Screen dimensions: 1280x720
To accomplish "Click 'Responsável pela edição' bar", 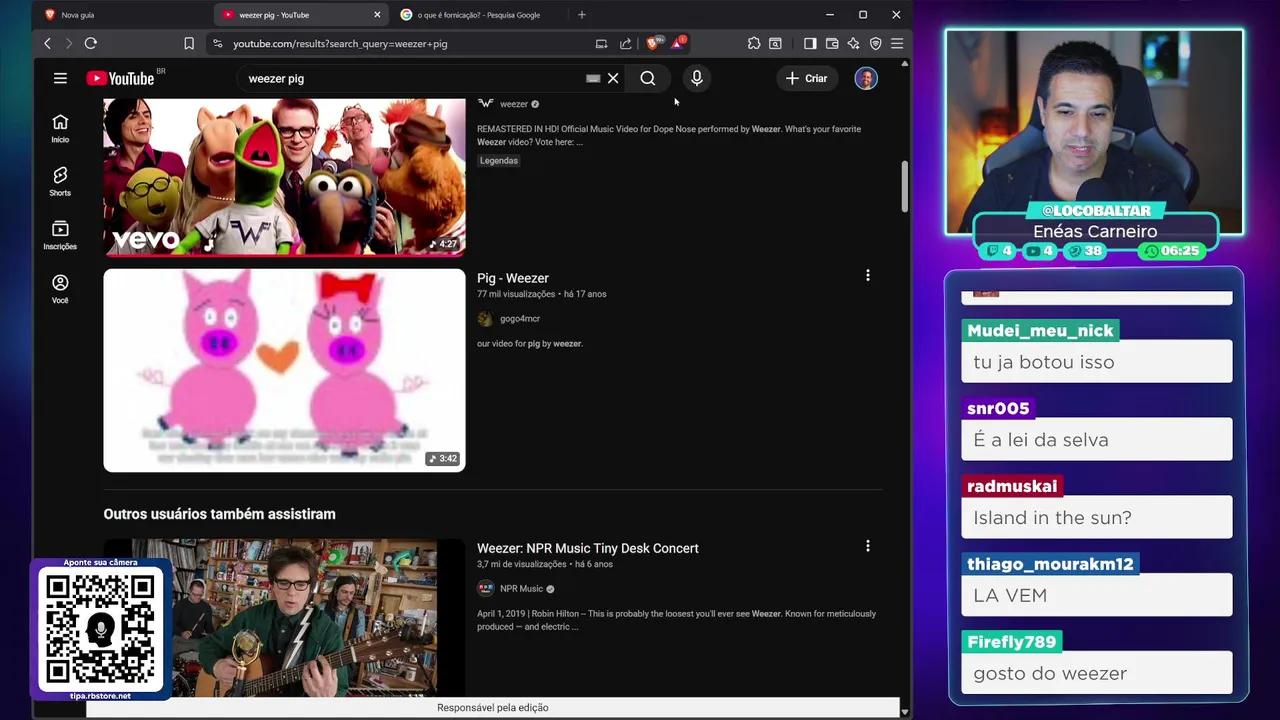I will coord(493,708).
